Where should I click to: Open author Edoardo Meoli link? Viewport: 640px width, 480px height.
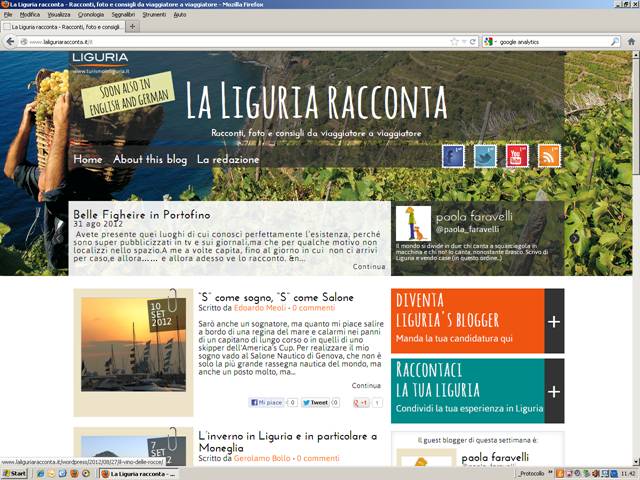pos(260,308)
